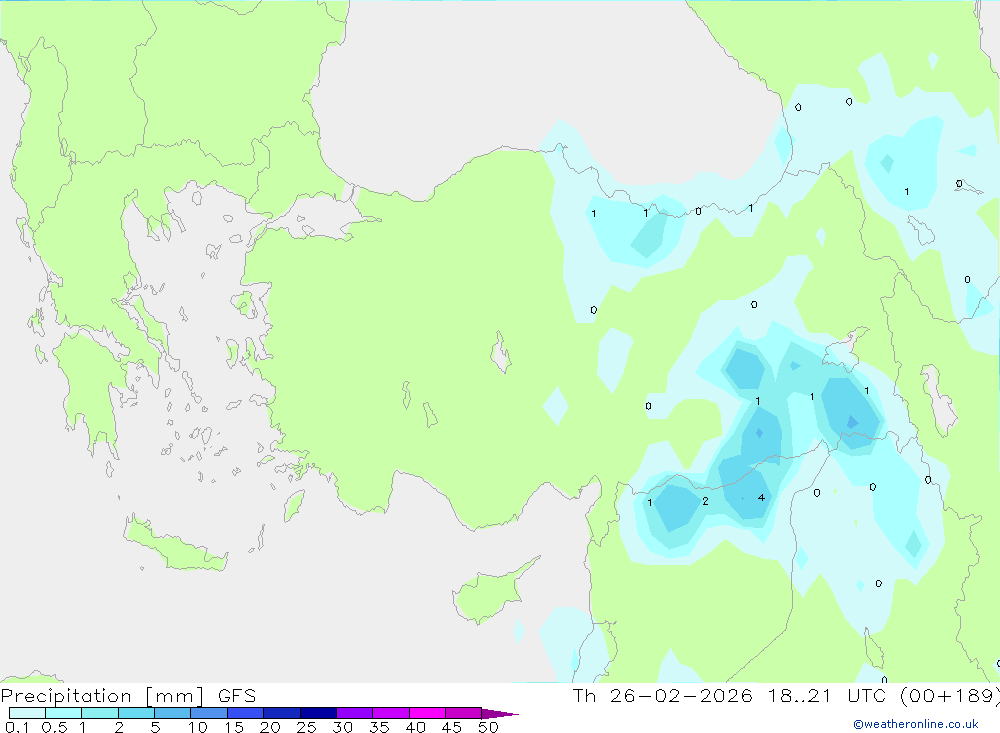Screen dimensions: 1000x733
Task: Select the 5–10 mm blue legend swatch
Action: pos(173,713)
